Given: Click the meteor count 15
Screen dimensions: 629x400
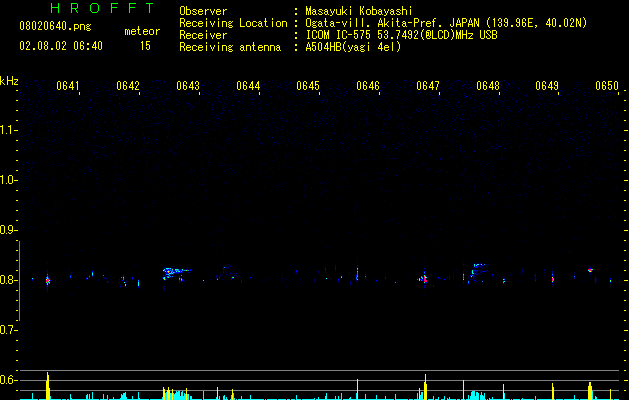Looking at the screenshot, I should coord(145,46).
